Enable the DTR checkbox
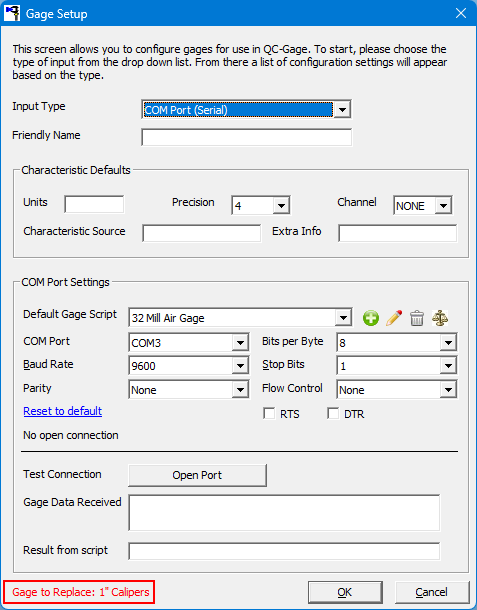Viewport: 477px width, 610px height. [333, 413]
